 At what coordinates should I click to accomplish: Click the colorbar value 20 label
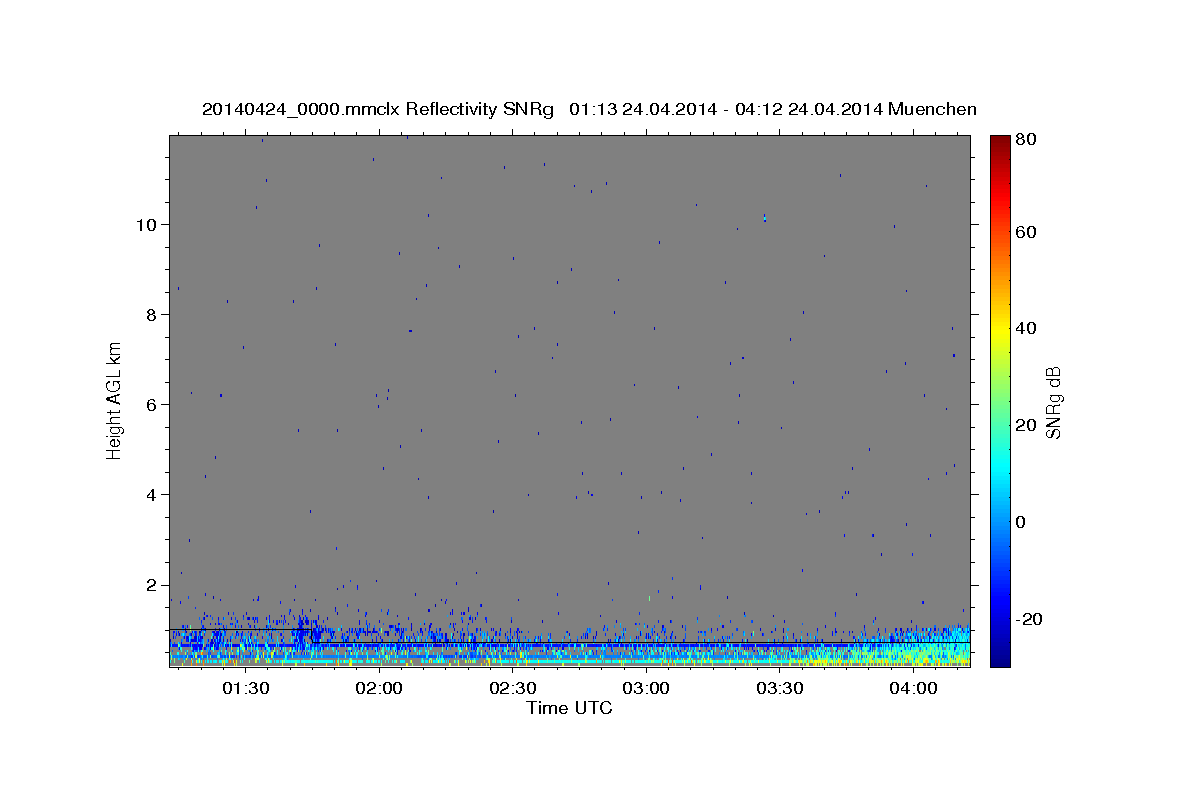coord(1025,425)
